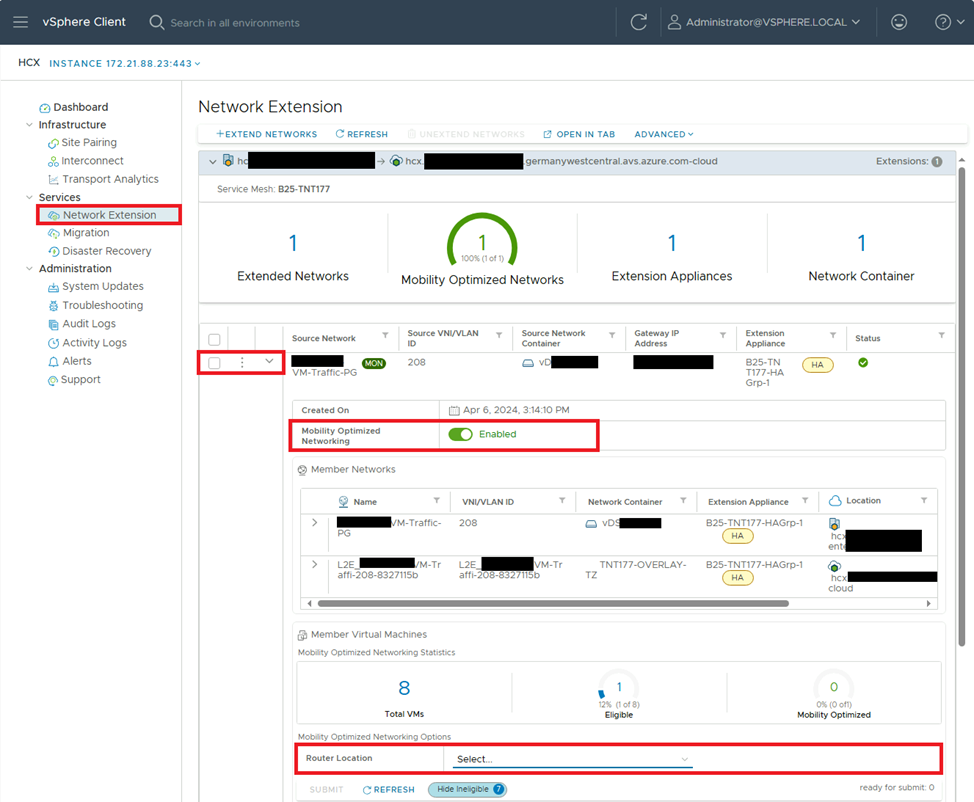Open the Administrator account dropdown
The width and height of the screenshot is (974, 802).
[x=772, y=22]
